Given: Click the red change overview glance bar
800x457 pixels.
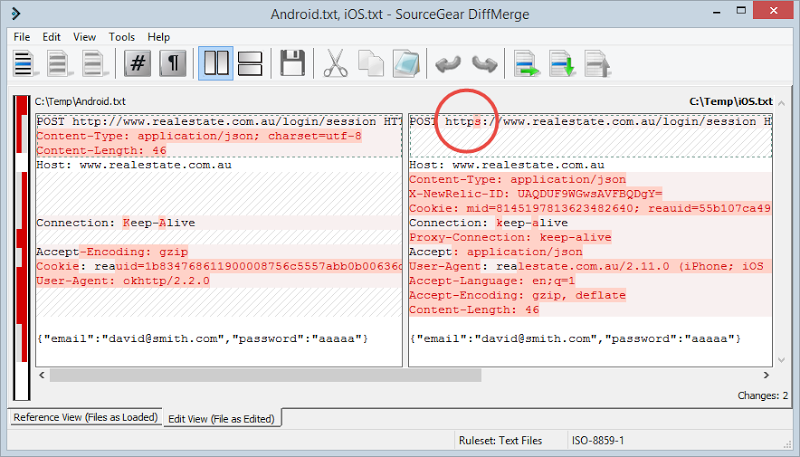Looking at the screenshot, I should tap(21, 248).
